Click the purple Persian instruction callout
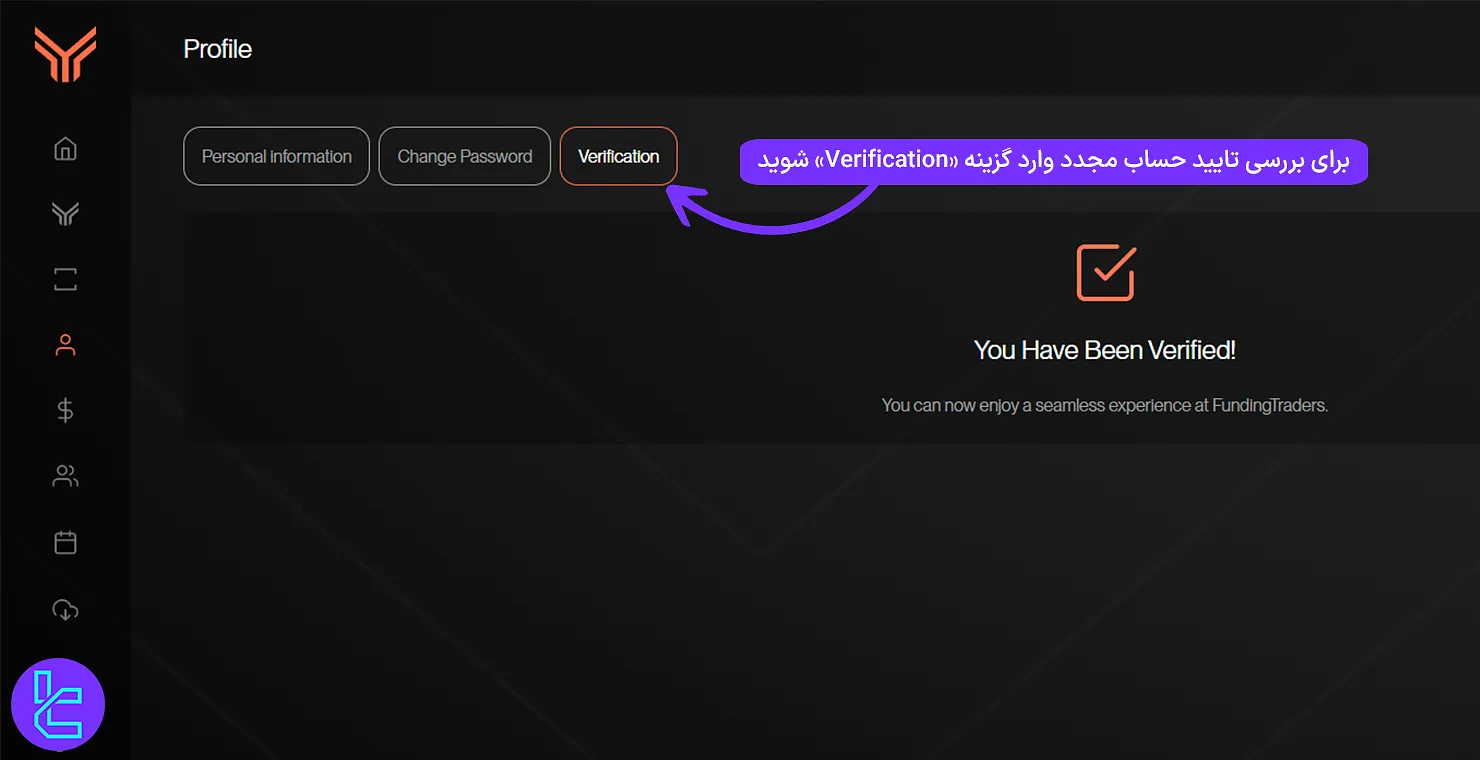Viewport: 1480px width, 760px height. point(1052,161)
